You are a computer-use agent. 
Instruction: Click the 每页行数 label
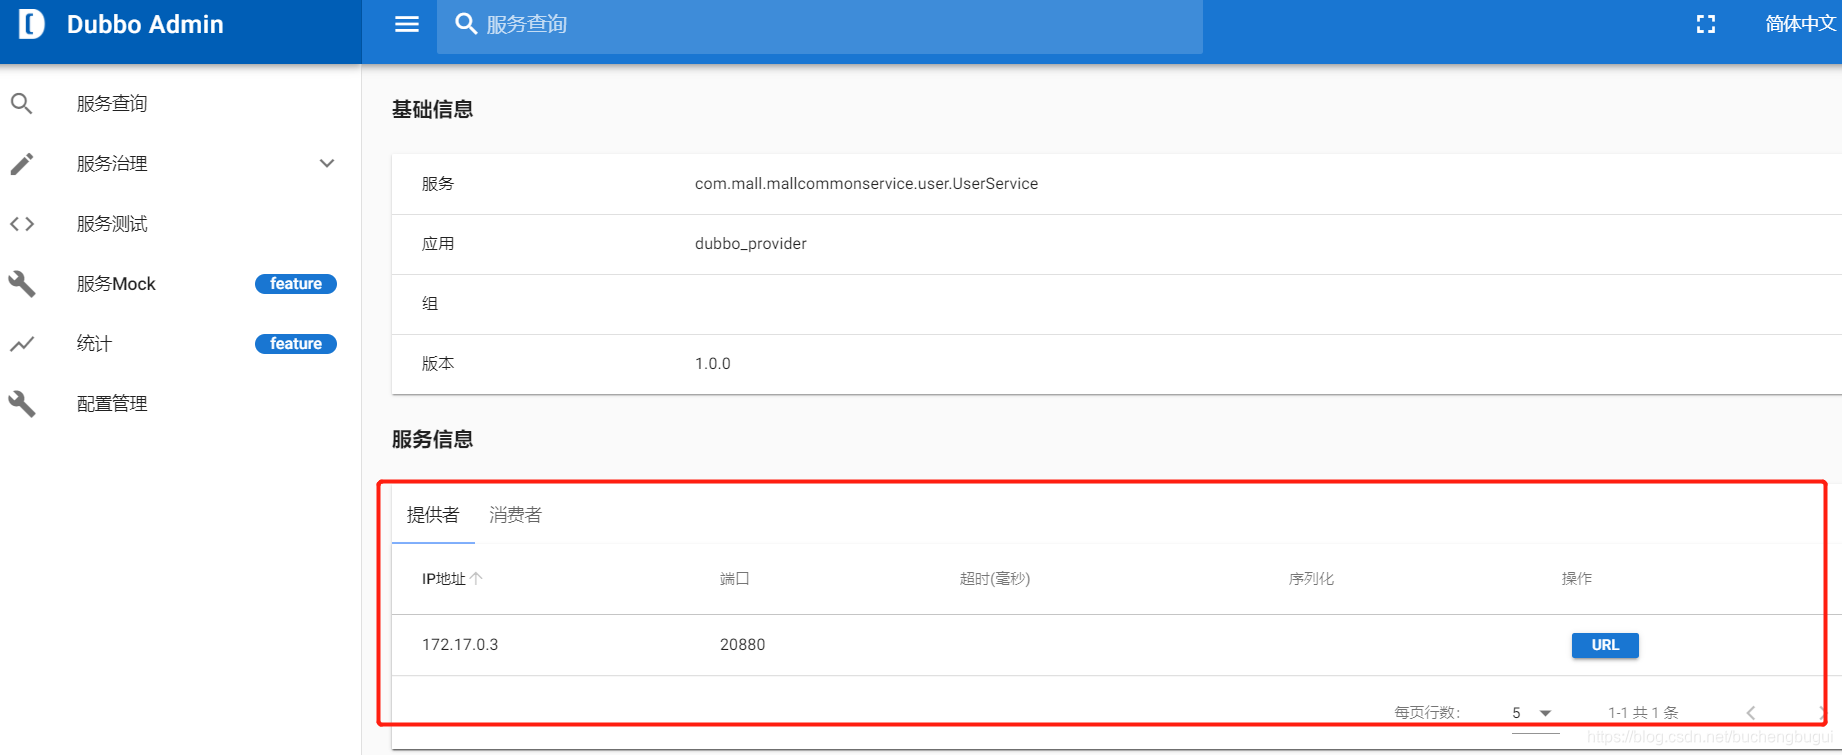tap(1427, 713)
